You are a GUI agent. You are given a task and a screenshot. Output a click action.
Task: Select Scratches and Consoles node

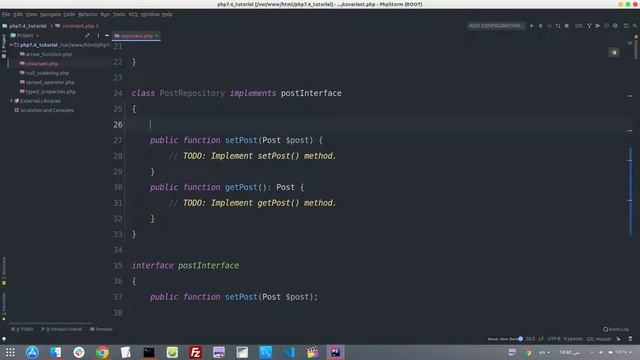tap(47, 110)
